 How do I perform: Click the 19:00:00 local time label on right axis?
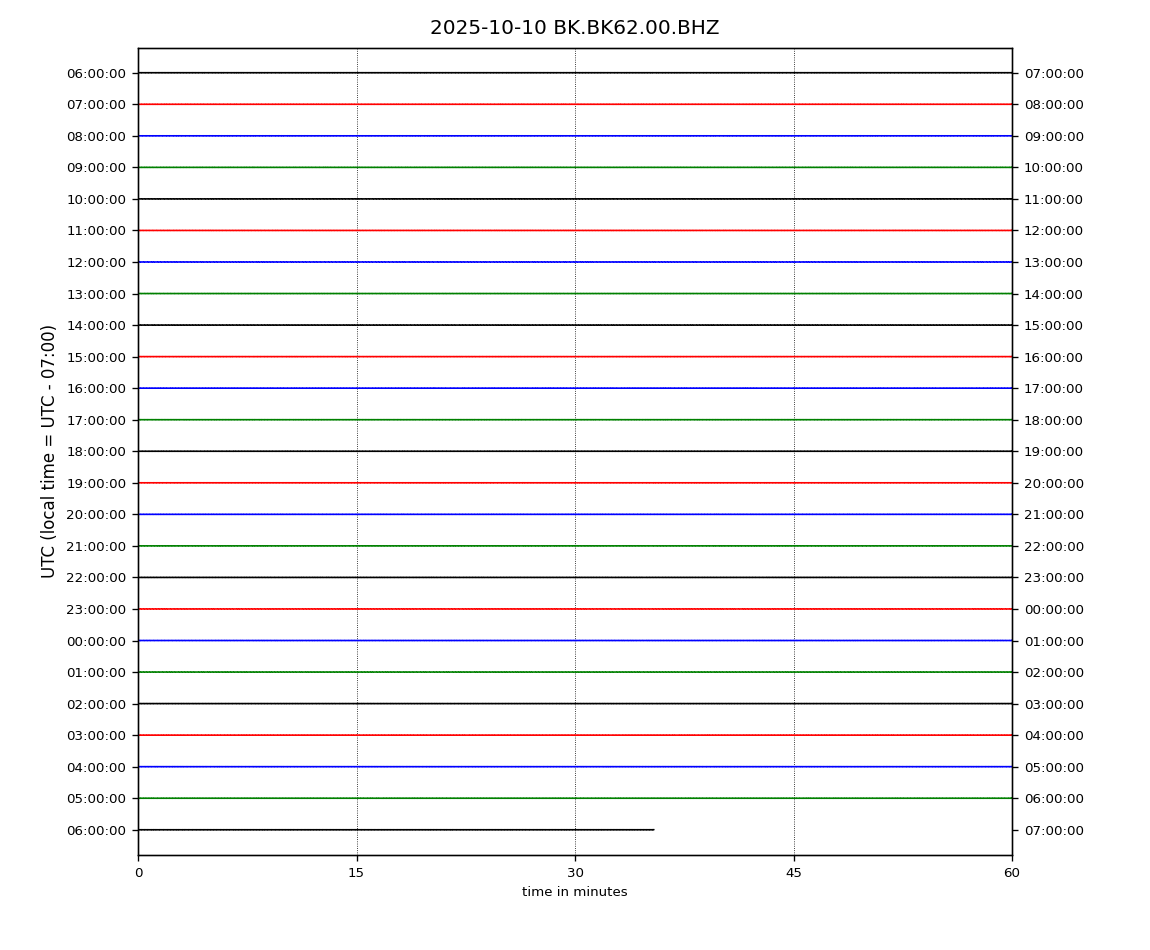[x=1053, y=452]
